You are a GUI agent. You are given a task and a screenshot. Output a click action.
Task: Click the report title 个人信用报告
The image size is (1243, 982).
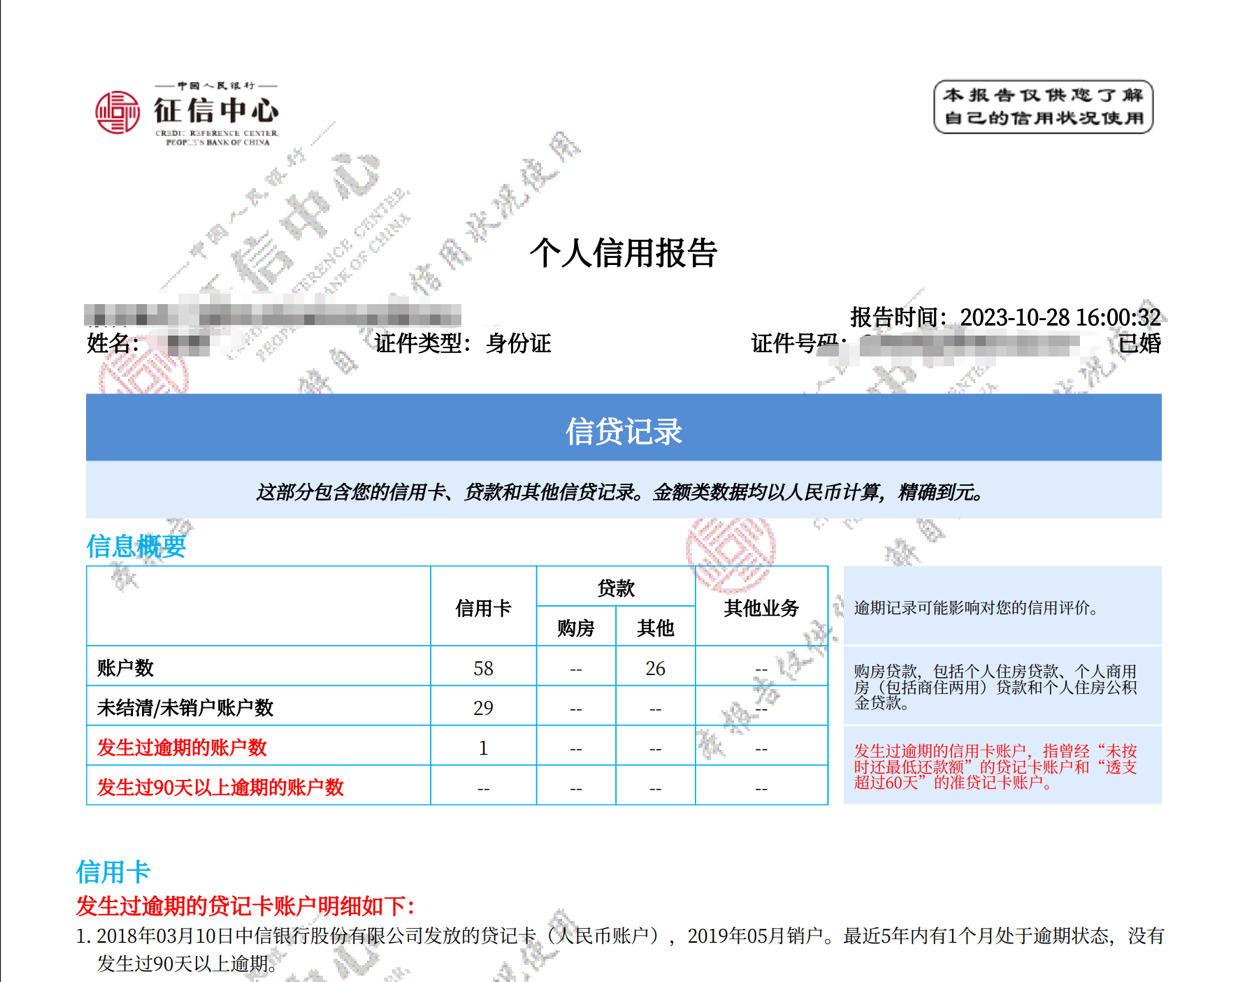(x=623, y=253)
